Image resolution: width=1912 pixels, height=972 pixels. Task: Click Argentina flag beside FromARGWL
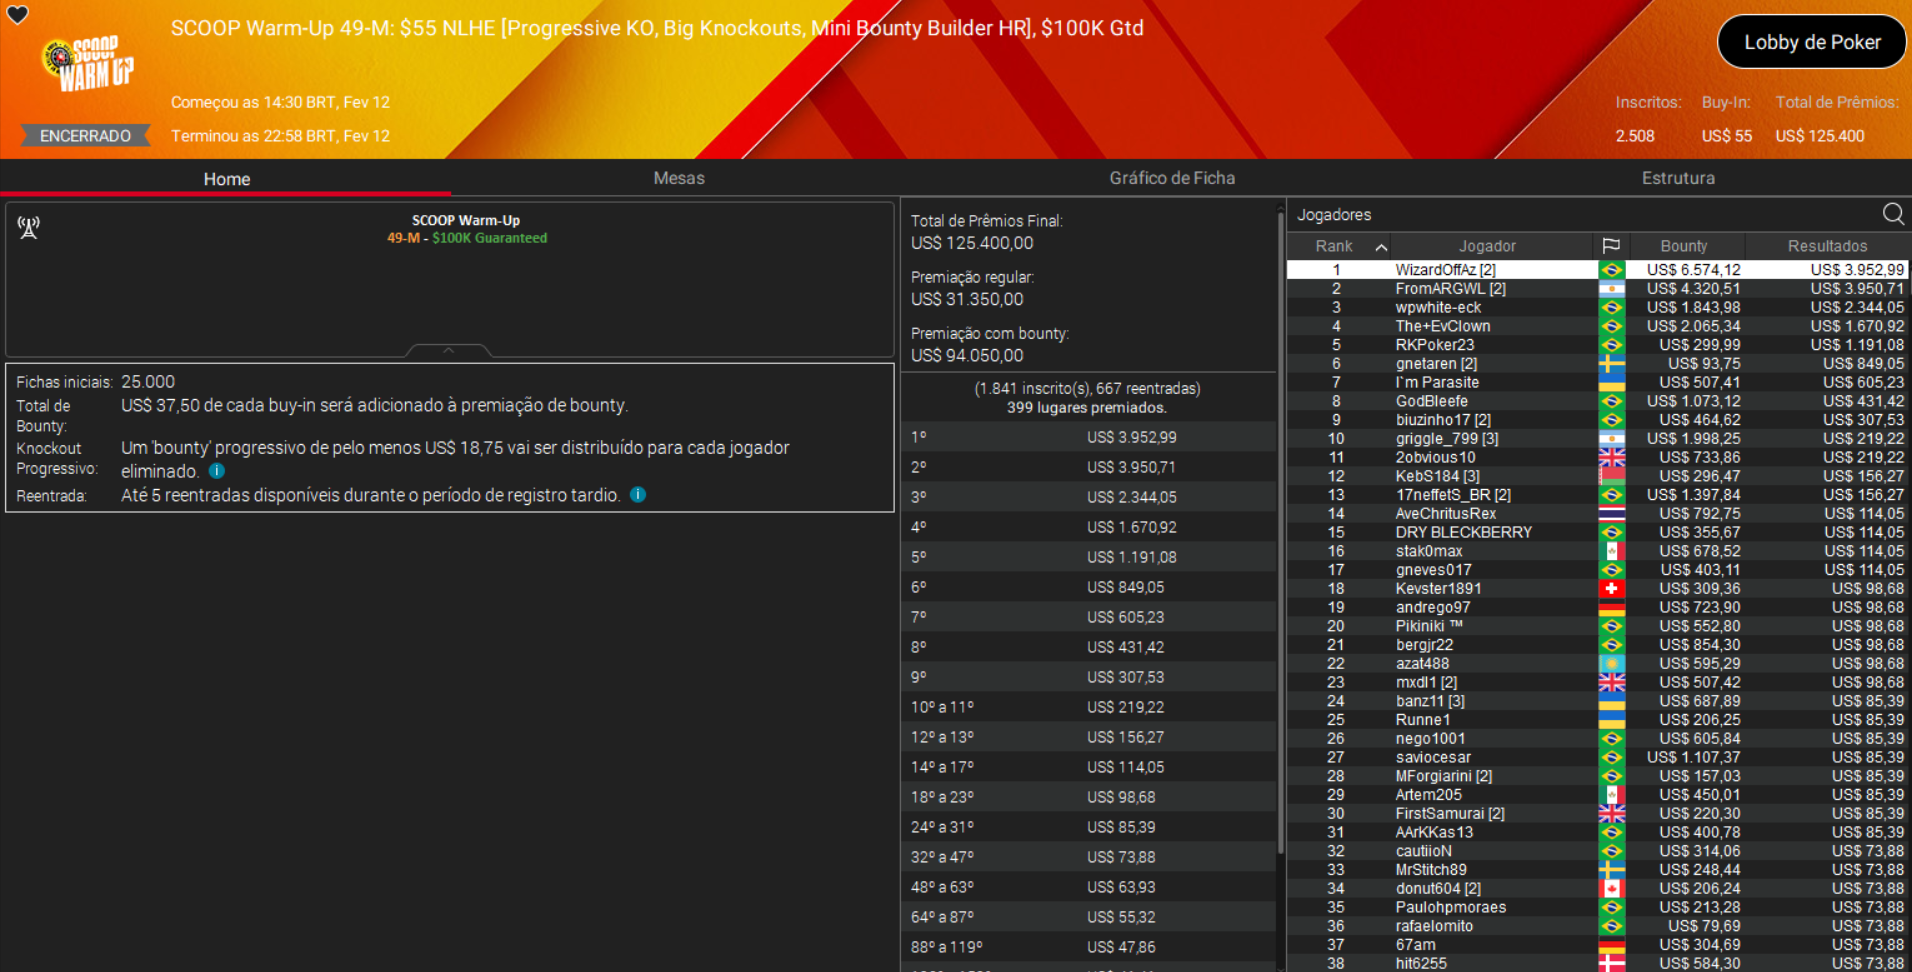pyautogui.click(x=1611, y=288)
